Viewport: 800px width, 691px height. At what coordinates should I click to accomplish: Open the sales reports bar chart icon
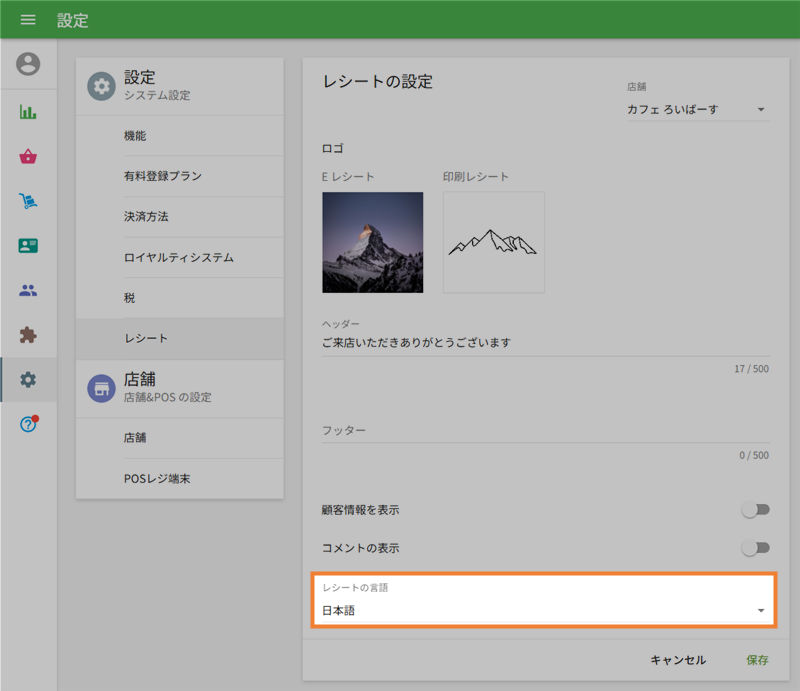pyautogui.click(x=28, y=112)
